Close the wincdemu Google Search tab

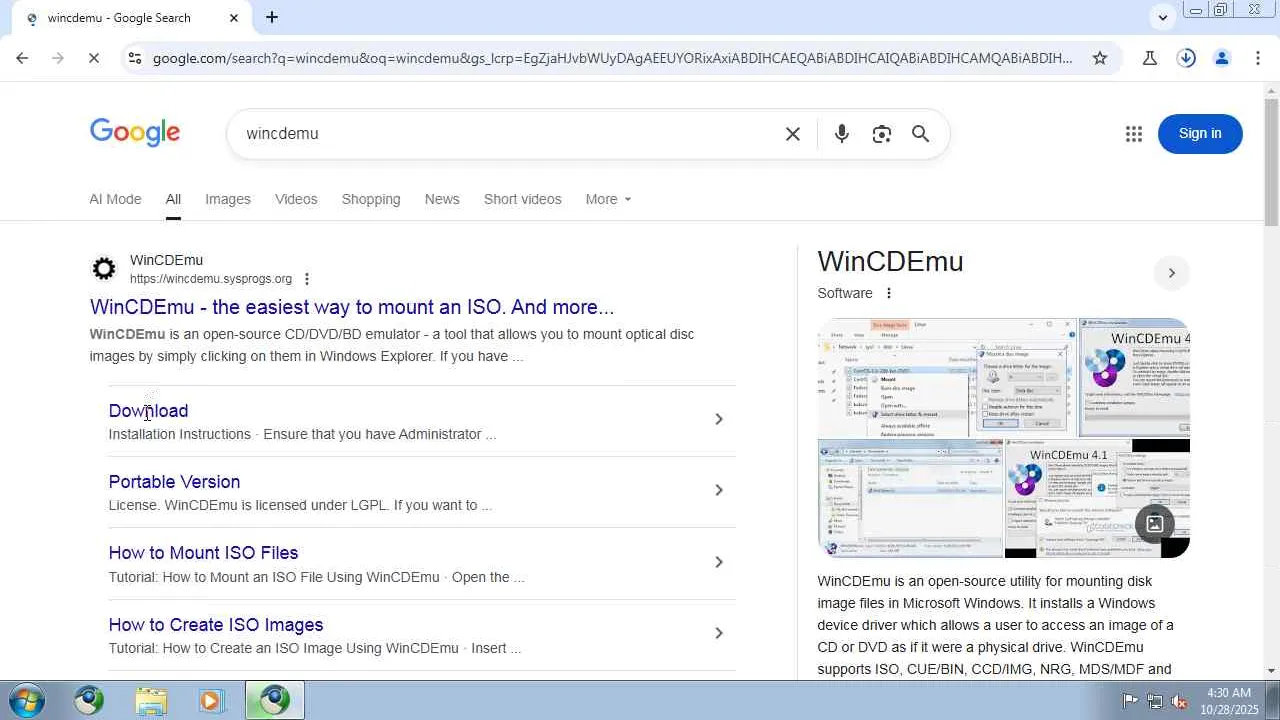click(234, 18)
